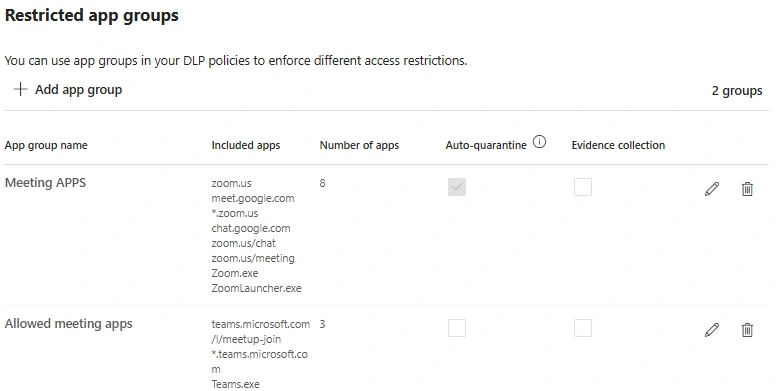Click the Number of apps column header
The width and height of the screenshot is (782, 391).
click(x=359, y=145)
